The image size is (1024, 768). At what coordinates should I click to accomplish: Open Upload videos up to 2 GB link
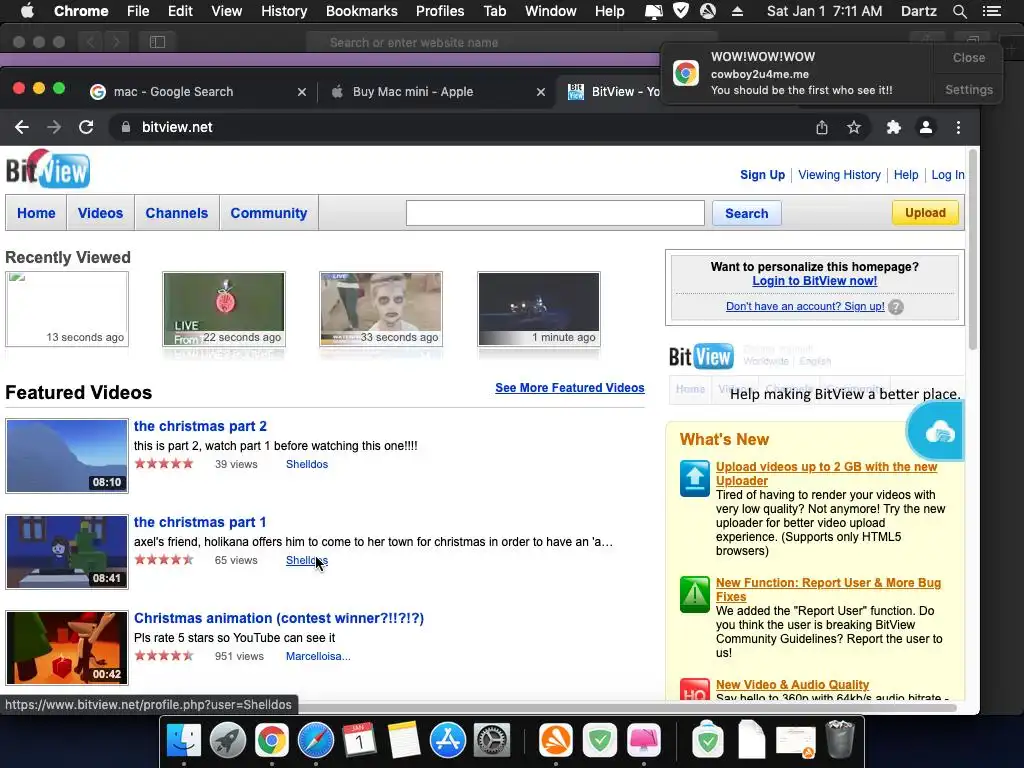tap(826, 473)
